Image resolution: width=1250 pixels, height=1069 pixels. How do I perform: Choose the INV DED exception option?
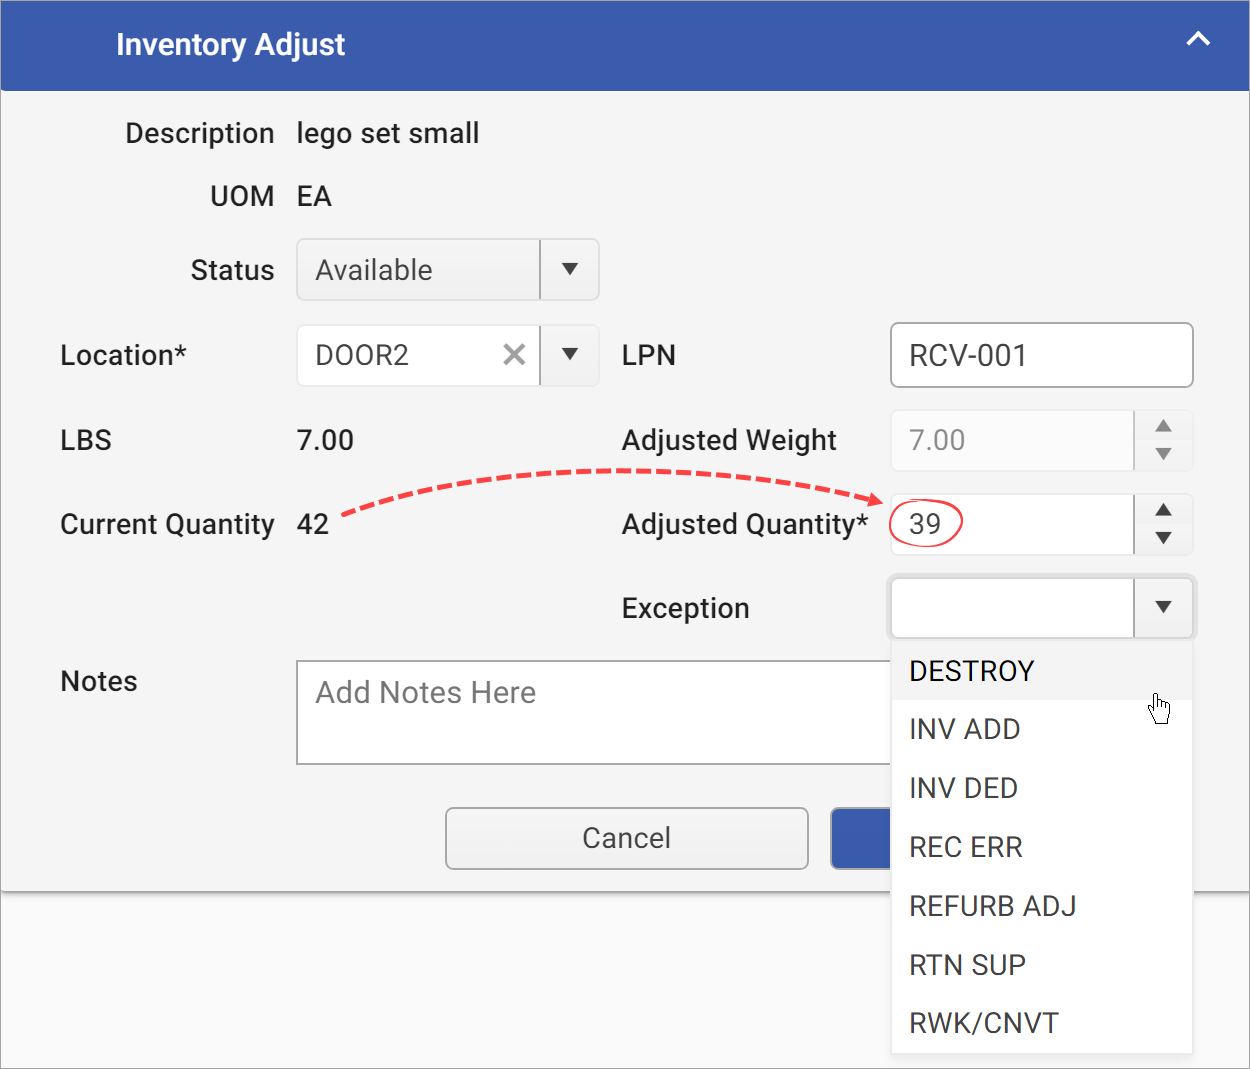coord(963,788)
